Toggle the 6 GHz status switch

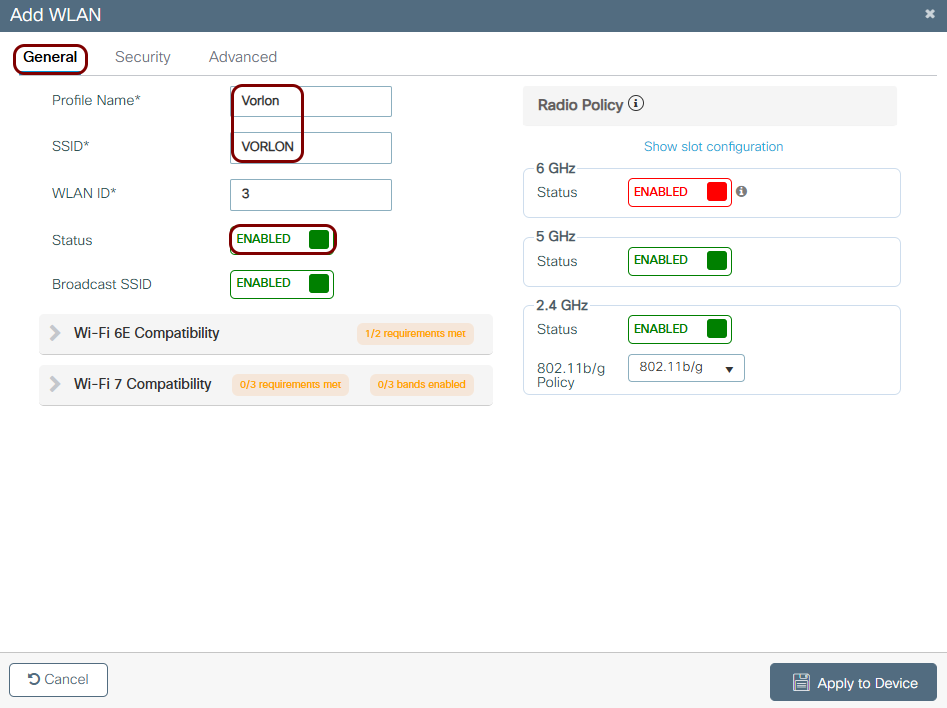point(679,193)
